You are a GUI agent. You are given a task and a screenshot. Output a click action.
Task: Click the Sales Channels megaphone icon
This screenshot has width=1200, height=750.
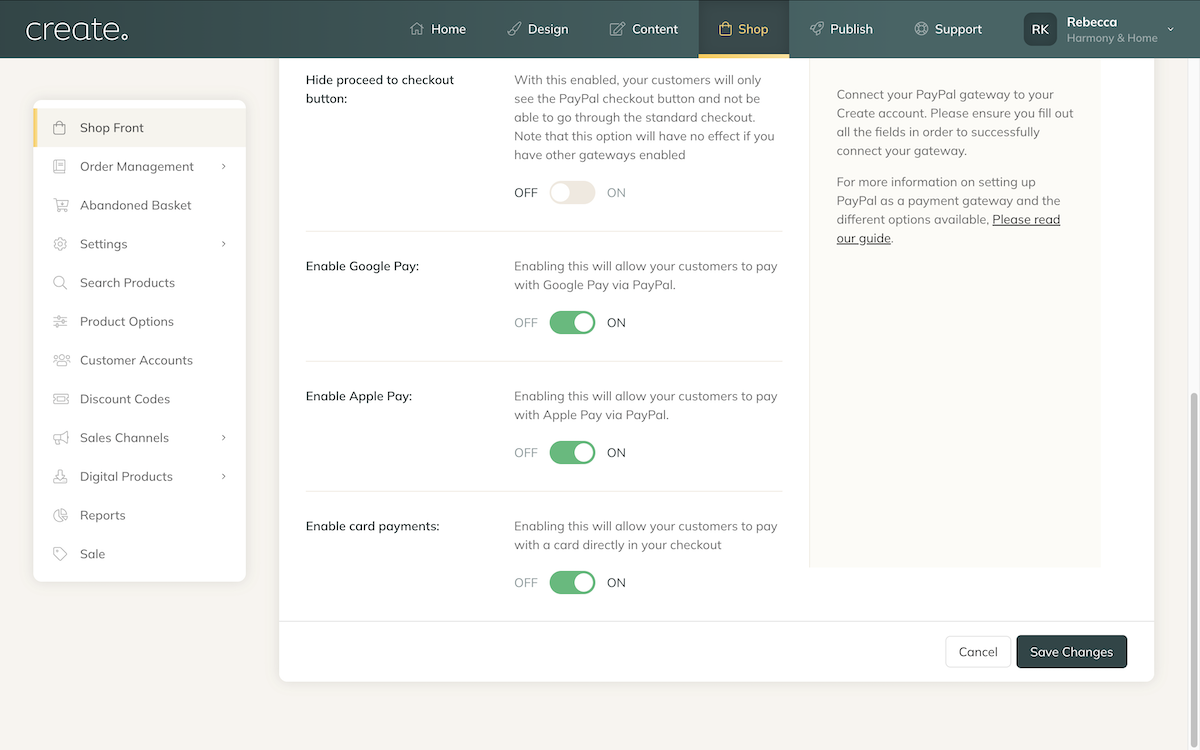click(x=60, y=438)
